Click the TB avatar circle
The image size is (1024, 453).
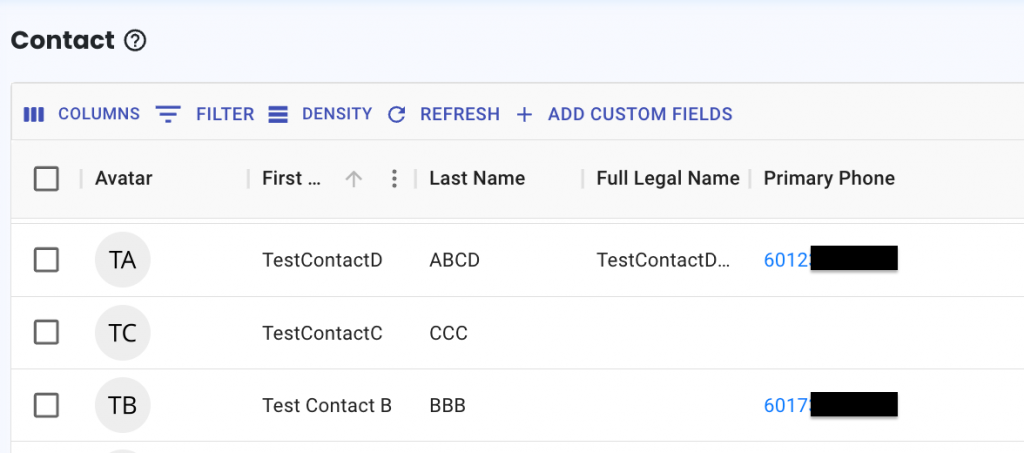coord(123,405)
